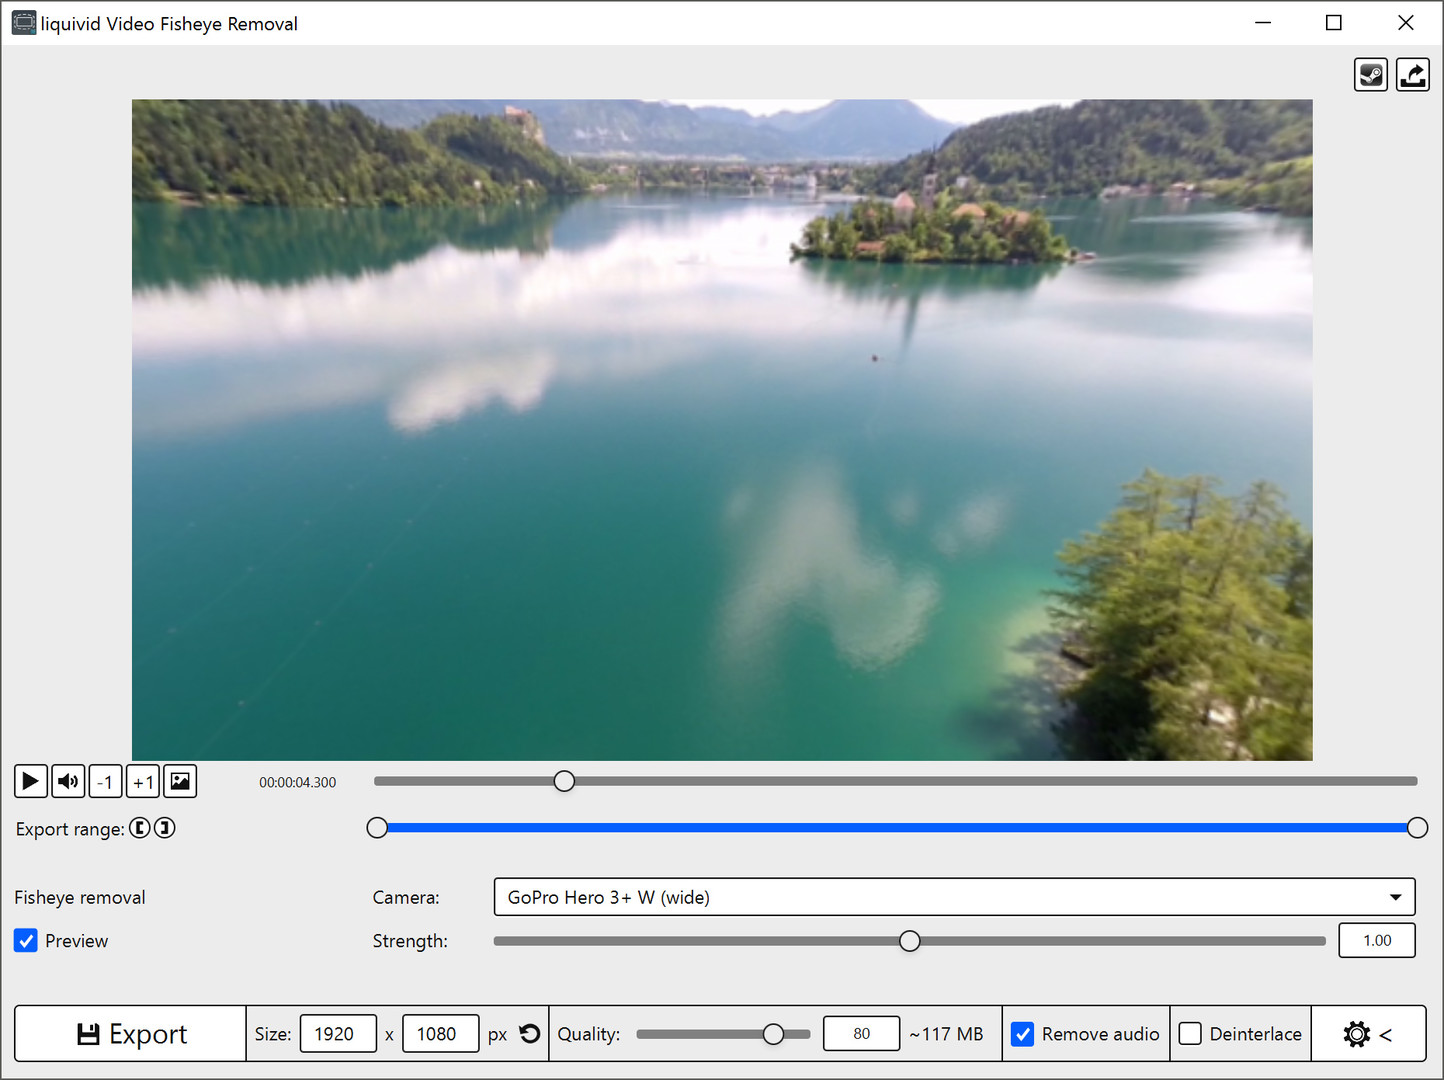The height and width of the screenshot is (1080, 1444).
Task: Step forward one frame with +1 button
Action: [142, 781]
